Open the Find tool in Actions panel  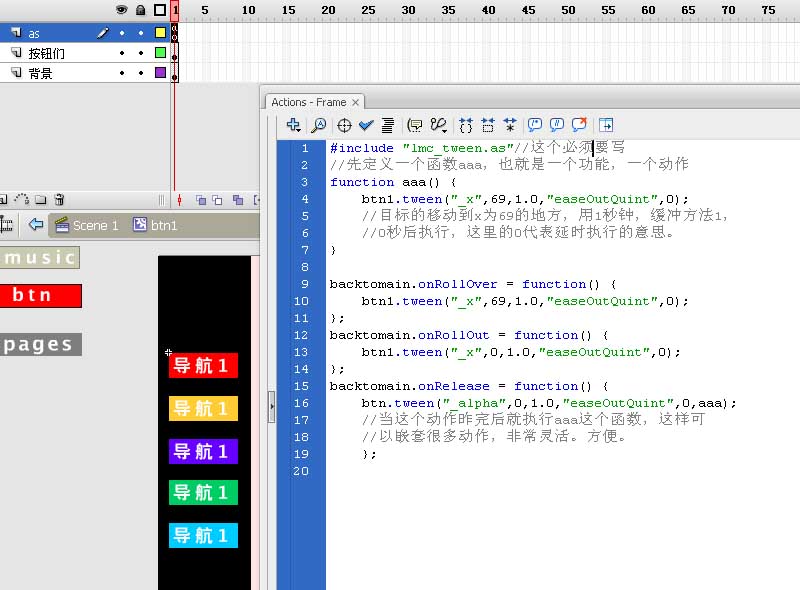click(x=319, y=125)
